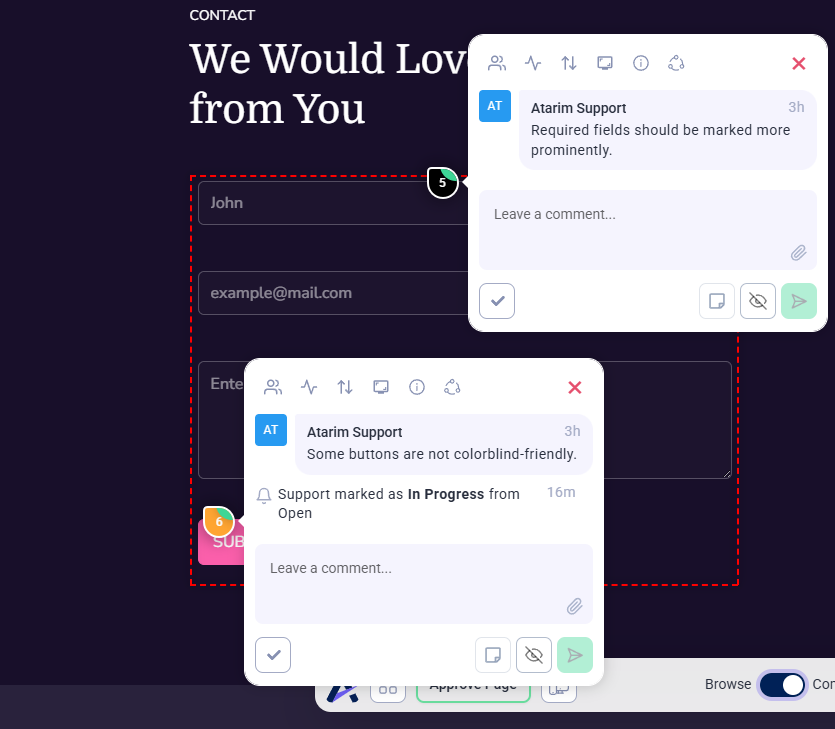Open status pulse menu in colorblind-friendly popup
Screen dimensions: 835x729
pyautogui.click(x=309, y=387)
